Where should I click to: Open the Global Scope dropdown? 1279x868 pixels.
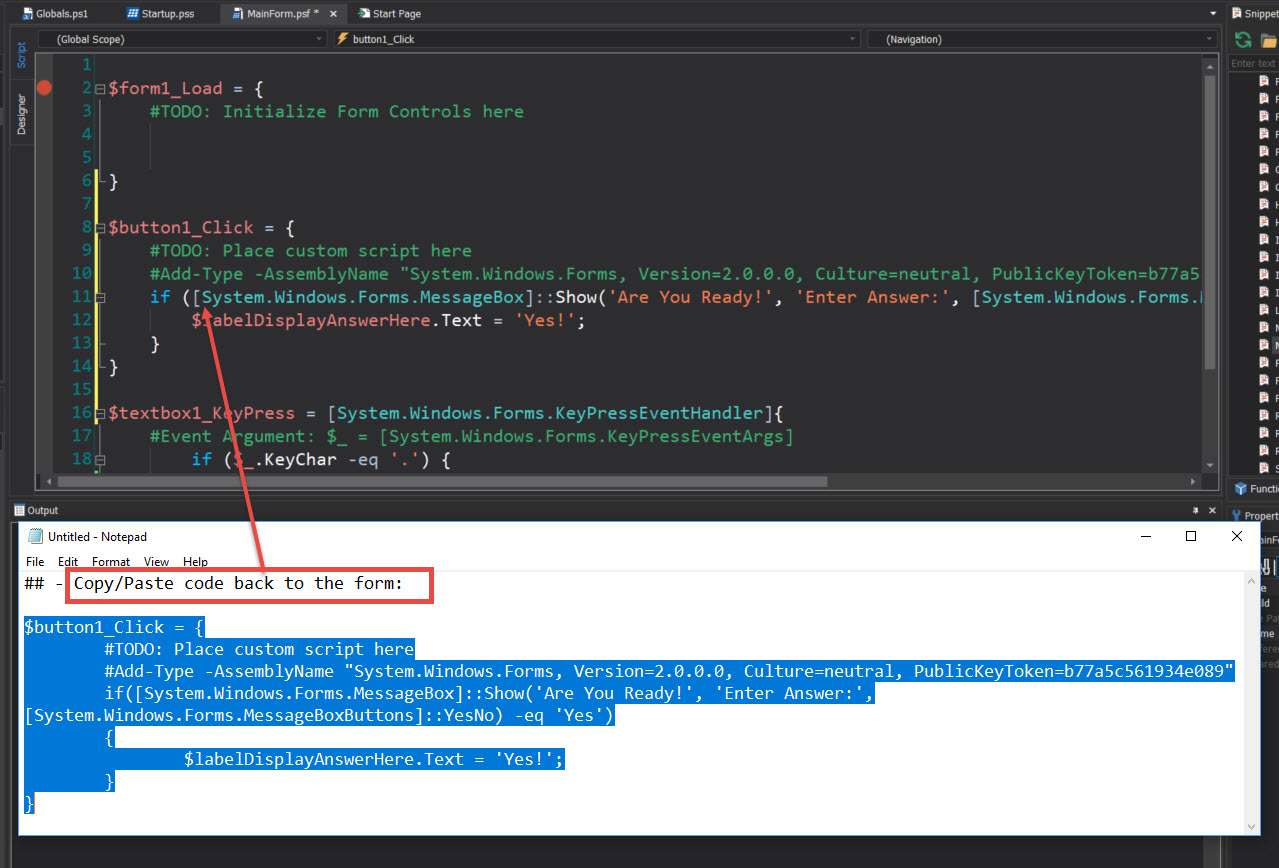click(x=182, y=39)
